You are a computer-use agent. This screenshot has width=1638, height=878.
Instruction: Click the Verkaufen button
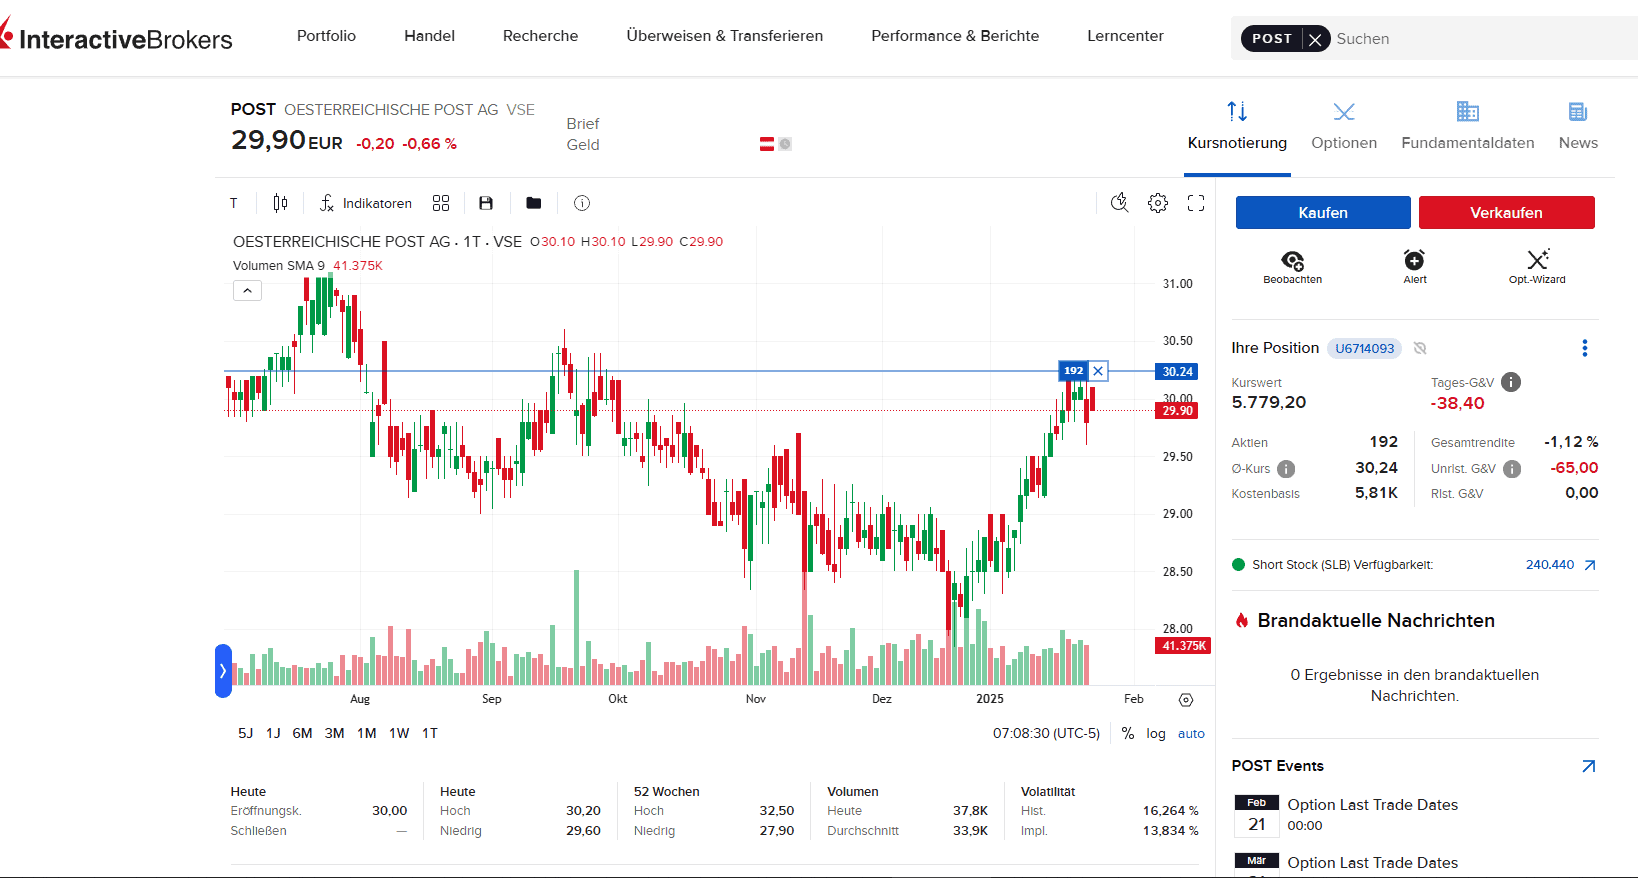(1506, 213)
